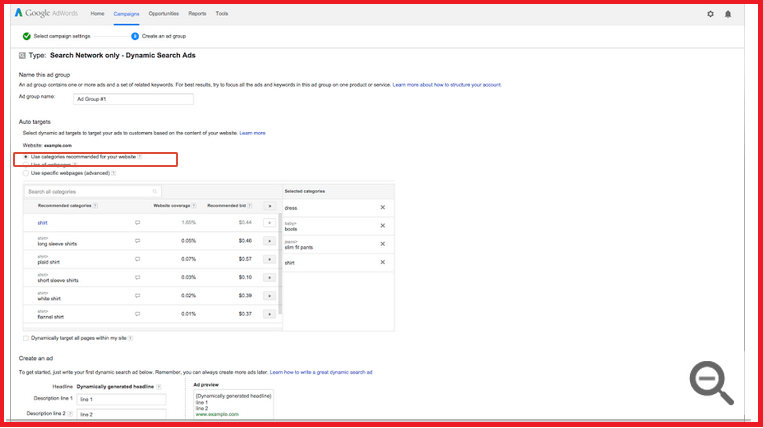The height and width of the screenshot is (428, 763).
Task: Open the notifications bell
Action: [x=727, y=14]
